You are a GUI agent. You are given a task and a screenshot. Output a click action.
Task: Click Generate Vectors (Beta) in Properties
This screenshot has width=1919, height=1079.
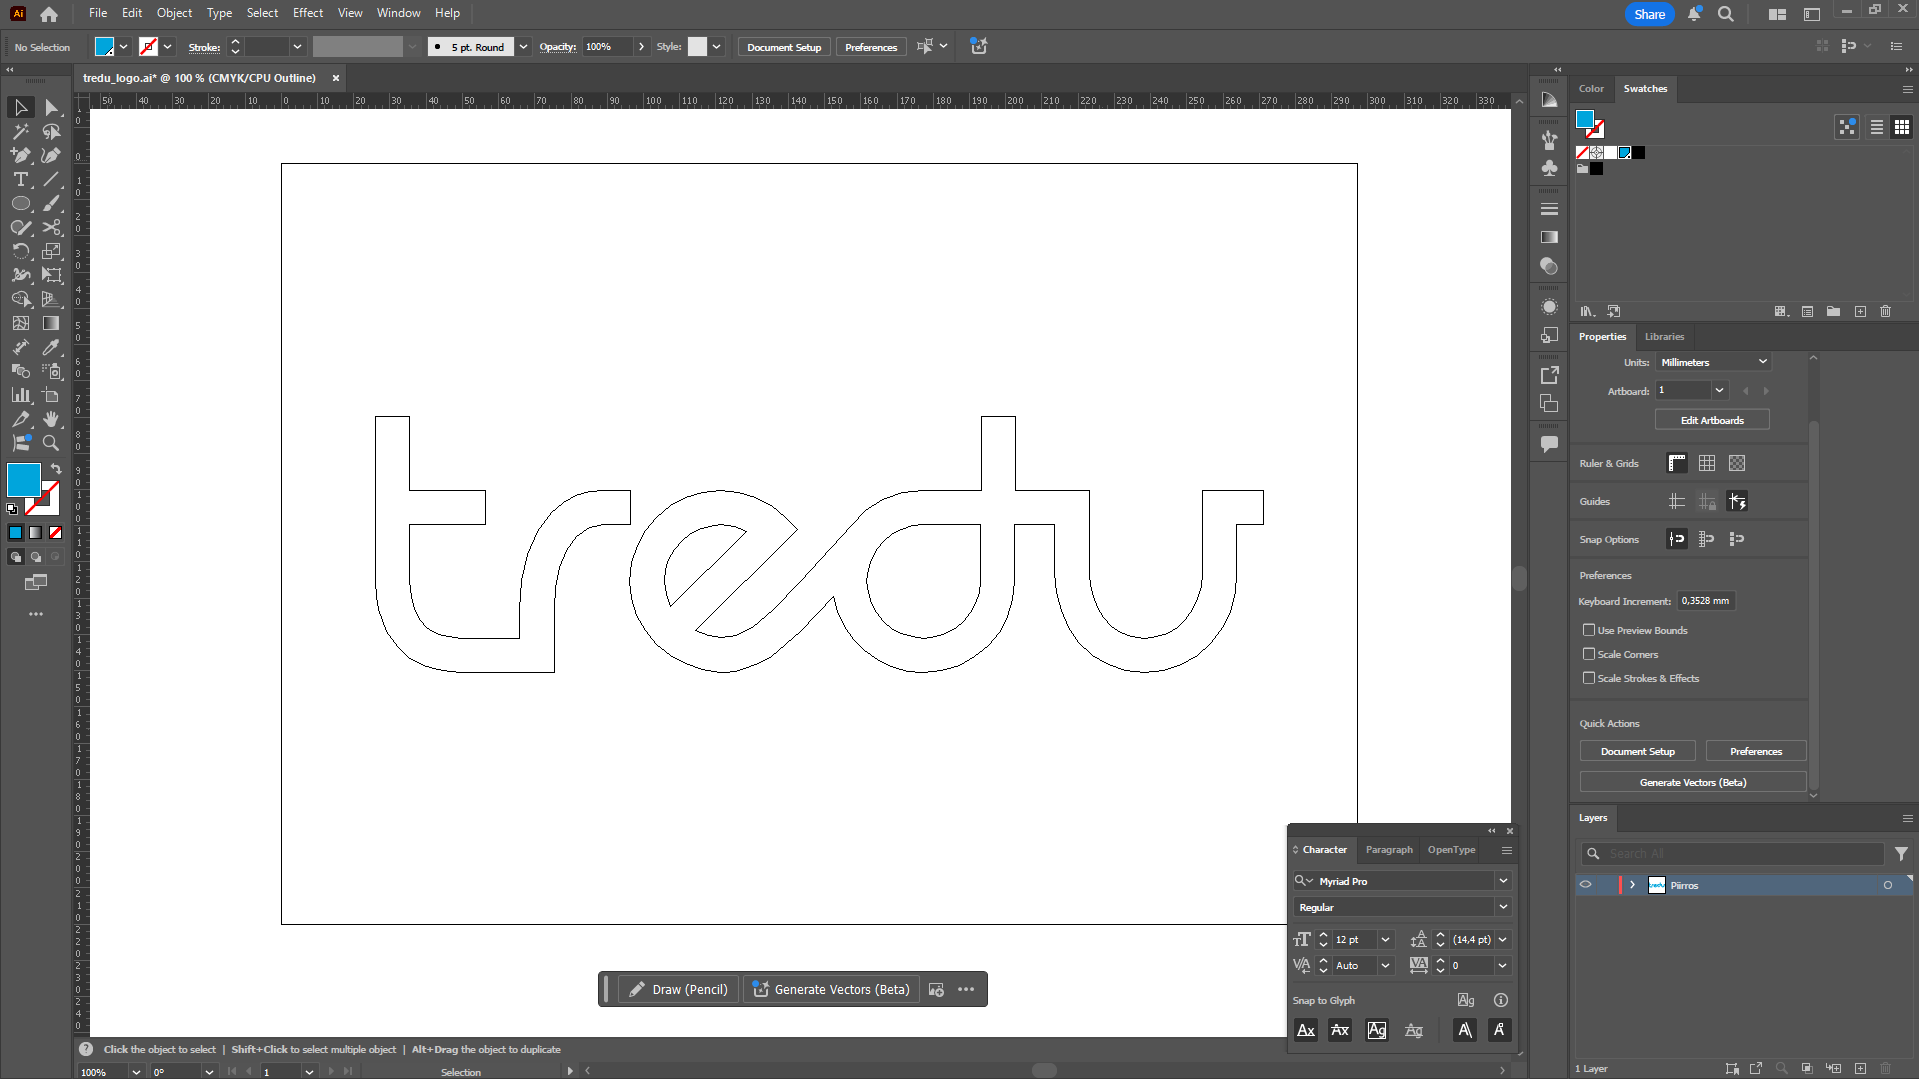[1692, 782]
